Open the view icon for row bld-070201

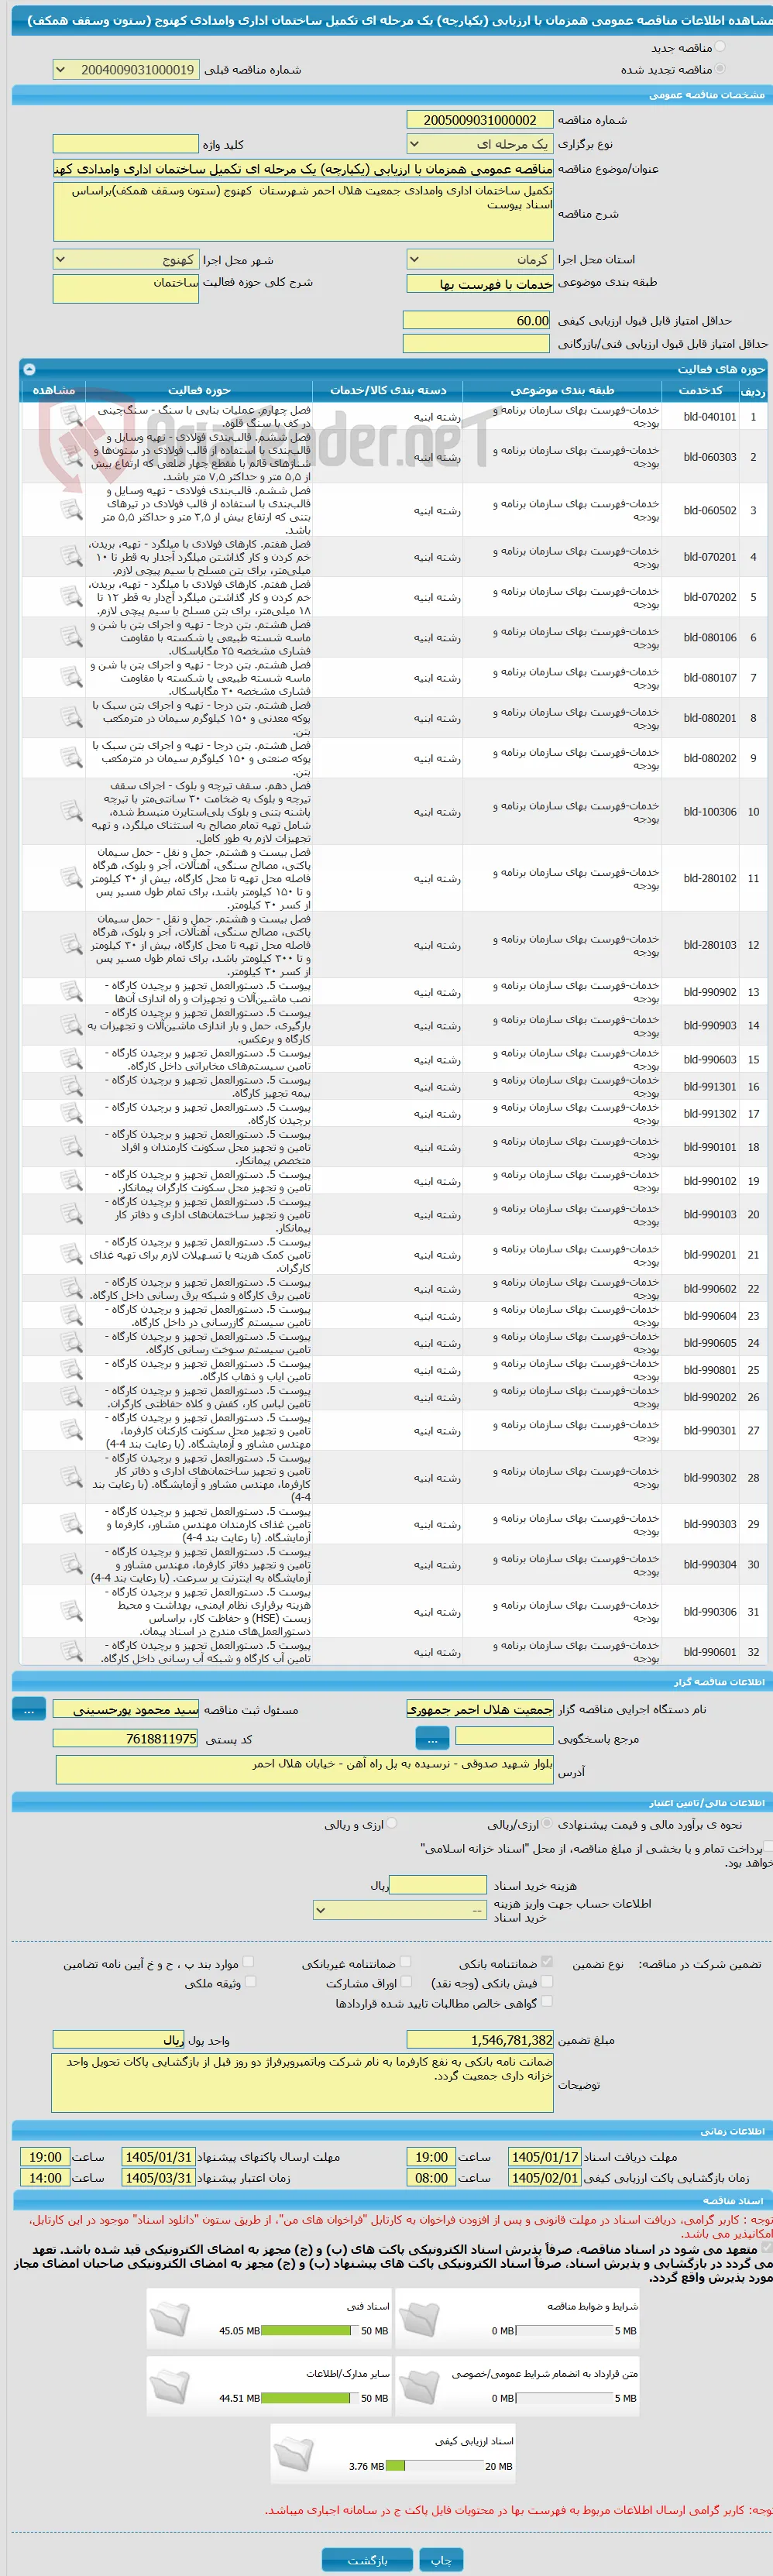(x=71, y=557)
